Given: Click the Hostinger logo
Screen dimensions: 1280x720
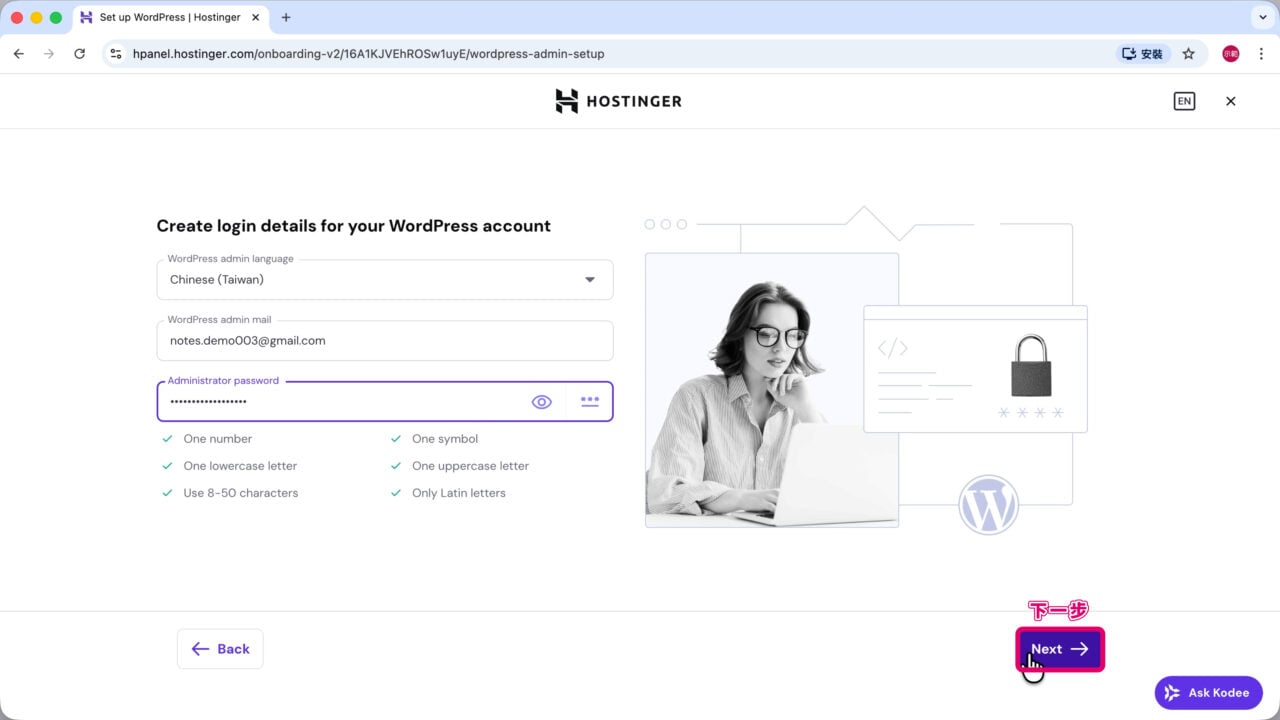Looking at the screenshot, I should click(x=618, y=101).
